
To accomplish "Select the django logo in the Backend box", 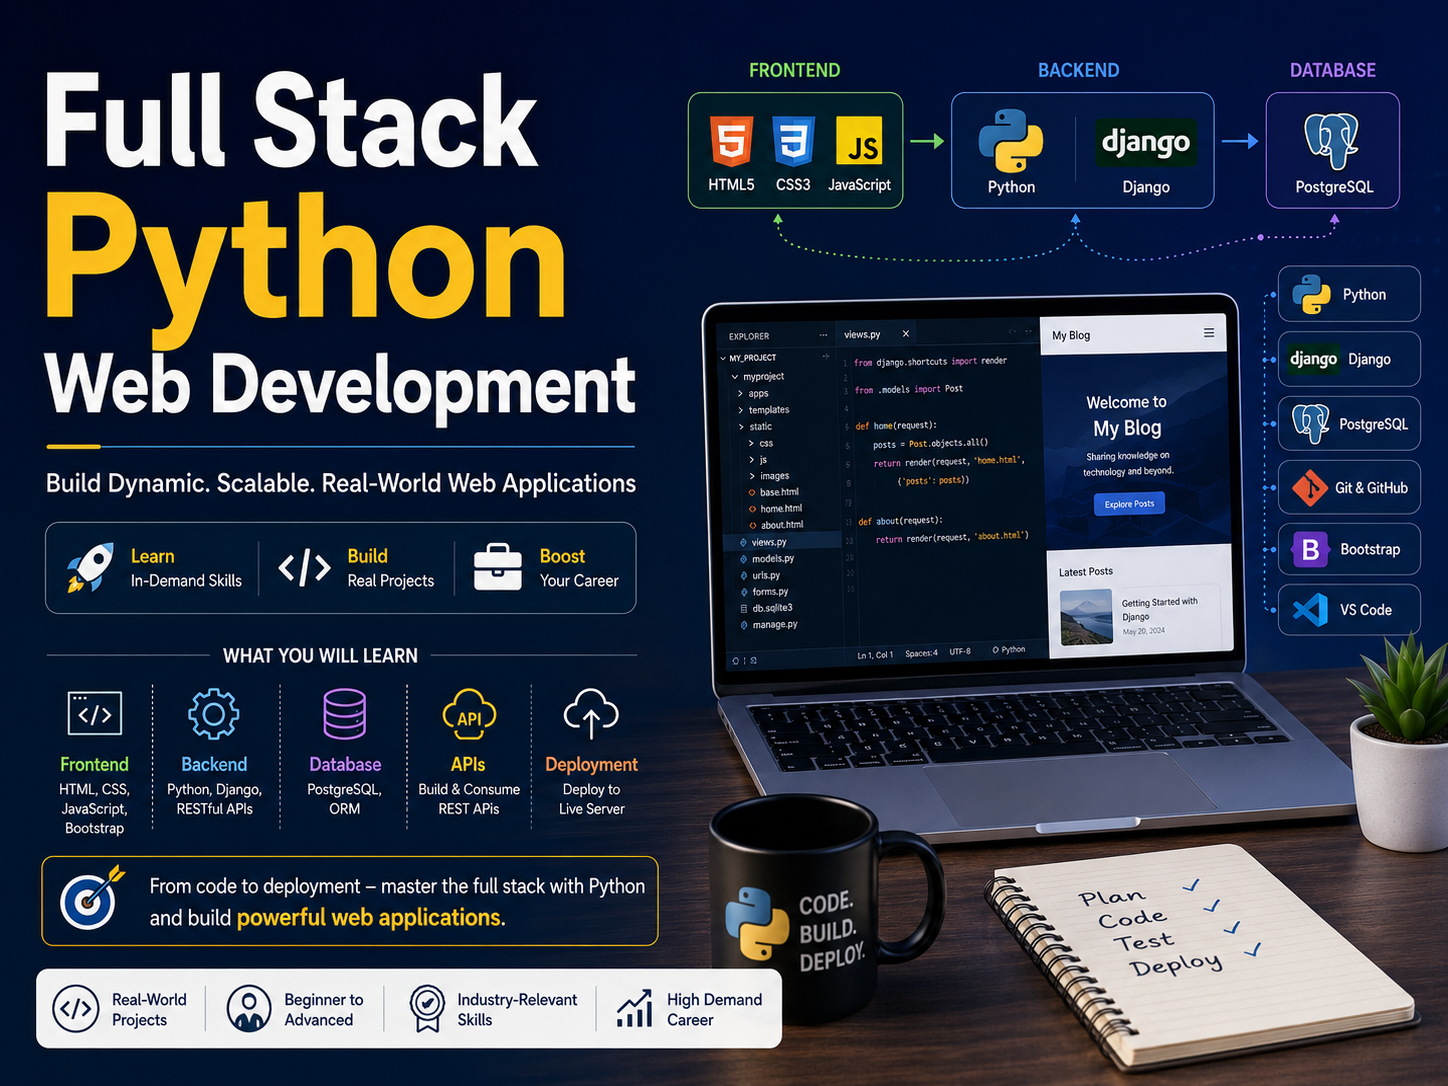I will [x=1146, y=142].
